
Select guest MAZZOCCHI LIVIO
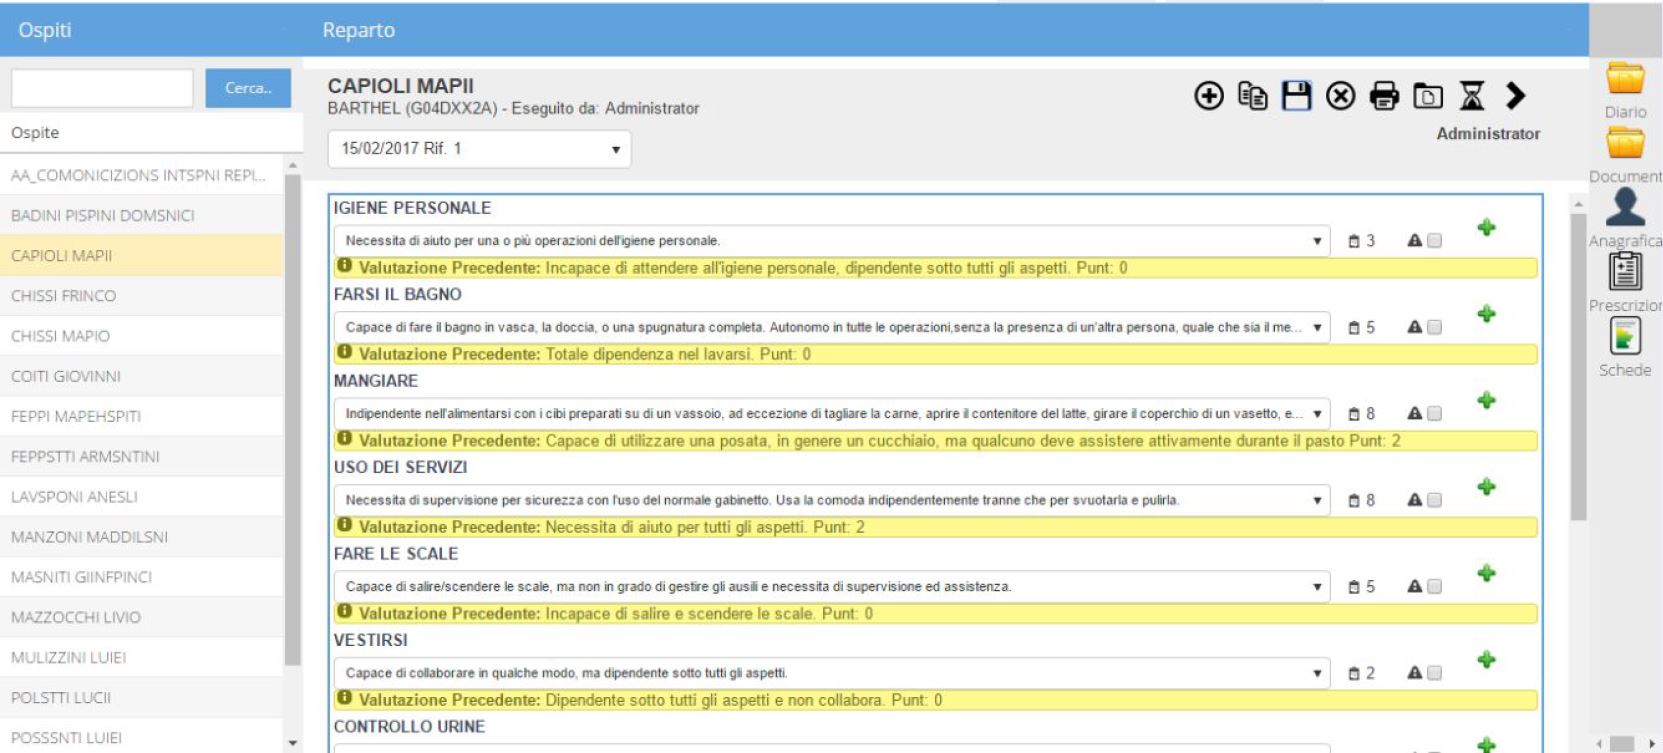pos(142,617)
